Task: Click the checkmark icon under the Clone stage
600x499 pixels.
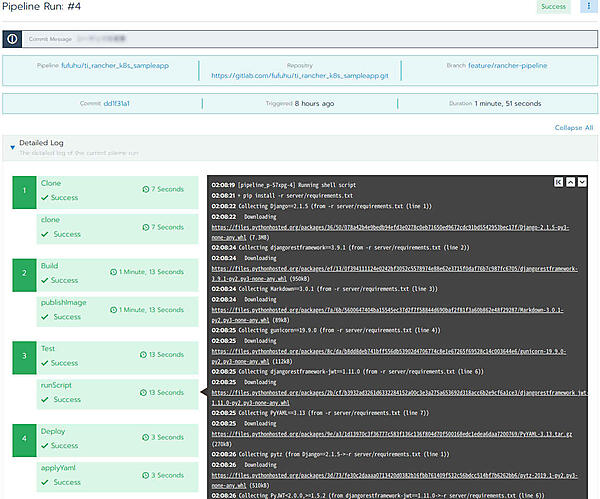Action: pos(46,198)
